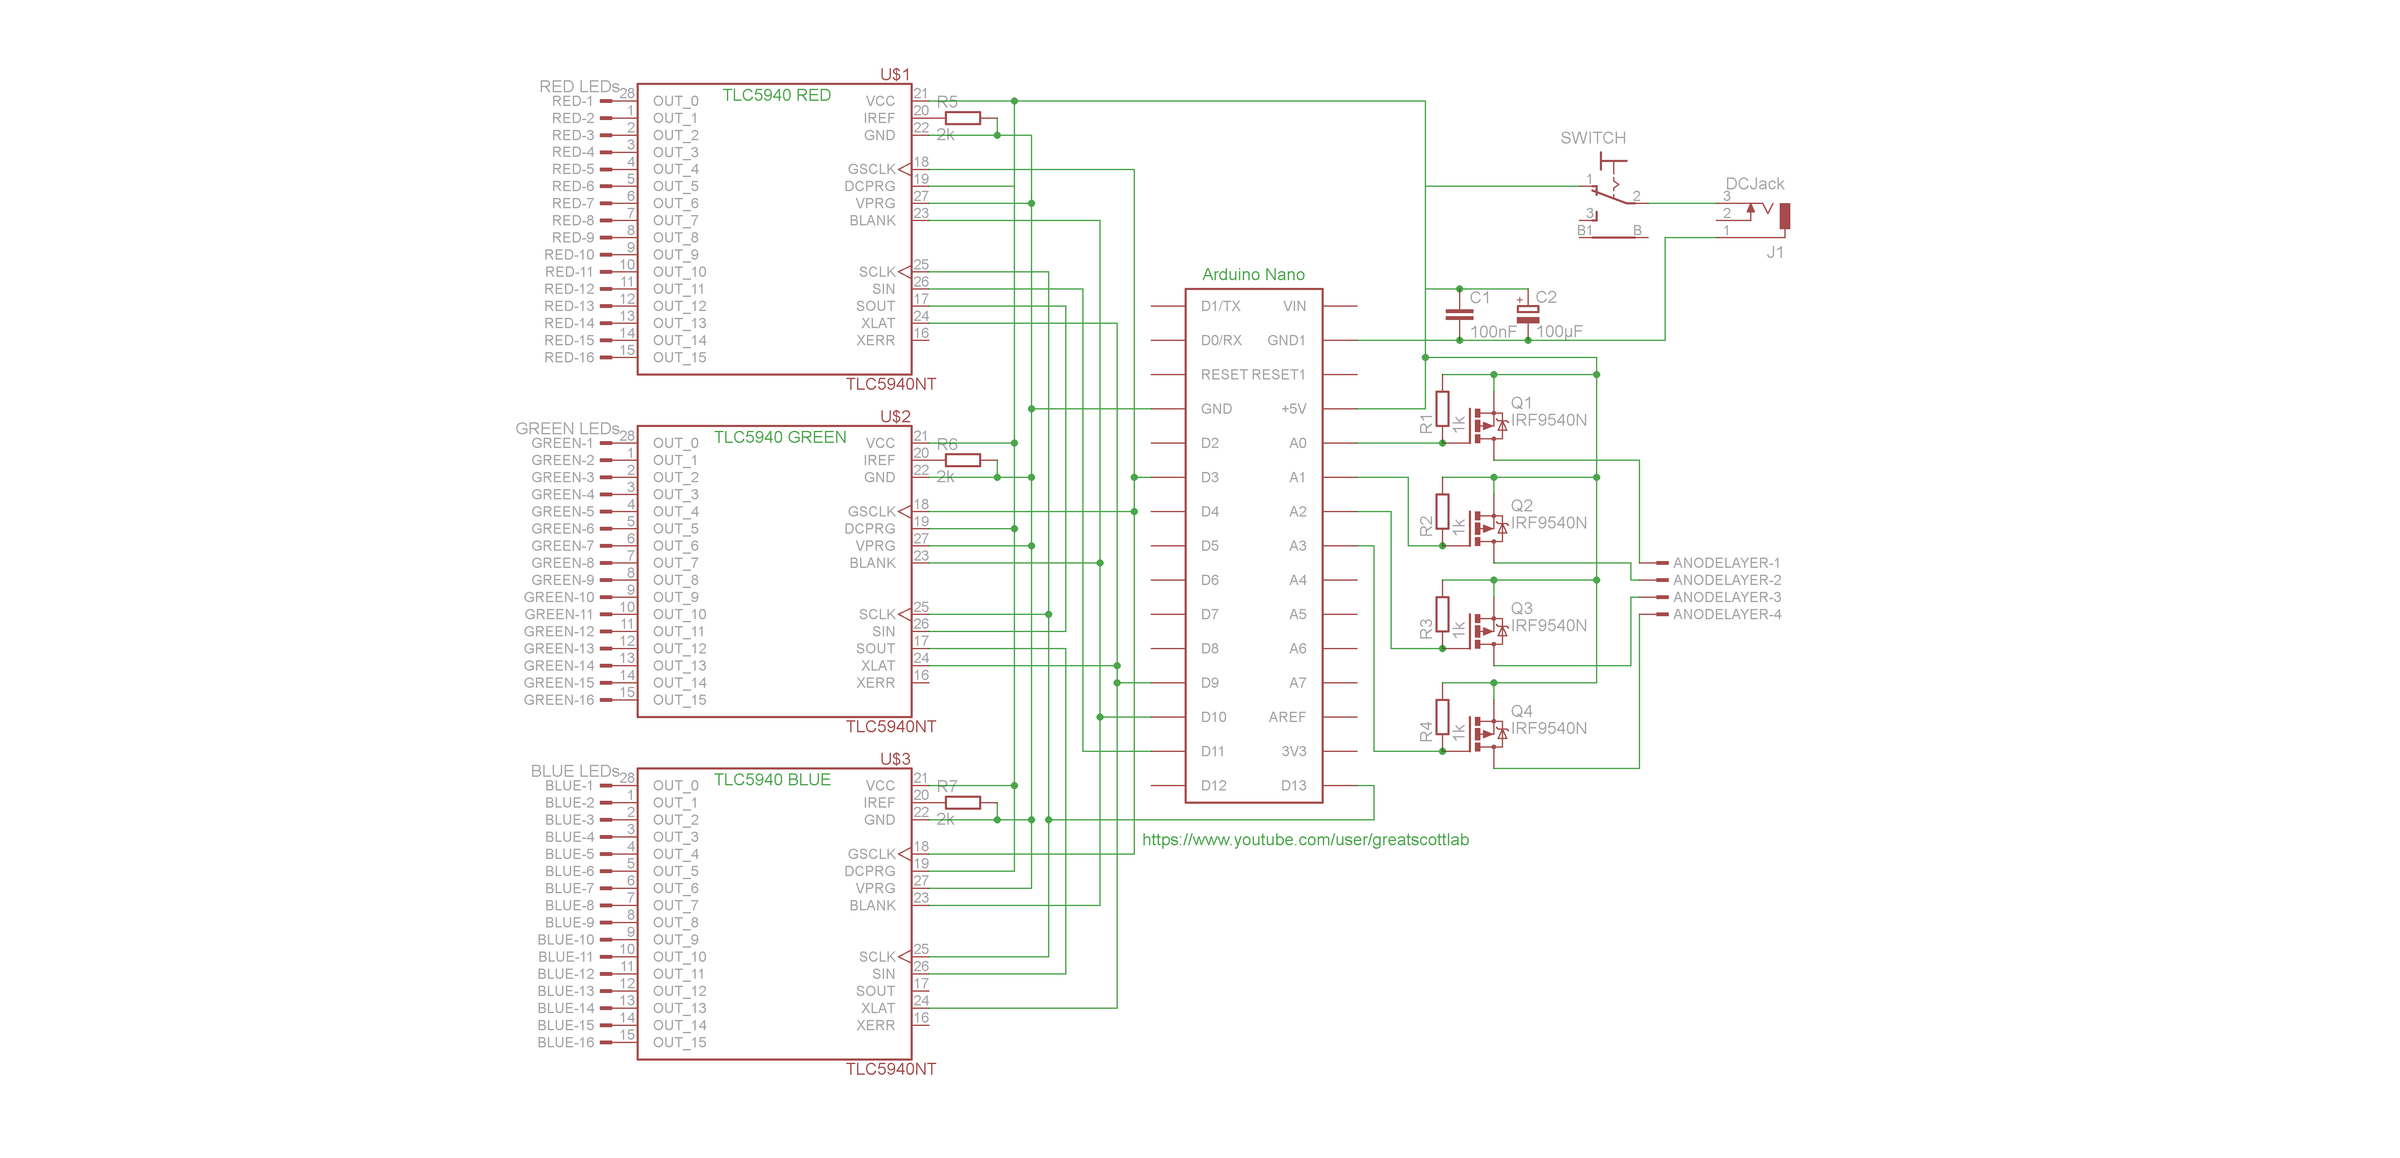Select the Q4 MOSFET transistor symbol
This screenshot has height=1158, width=2400.
[1488, 733]
